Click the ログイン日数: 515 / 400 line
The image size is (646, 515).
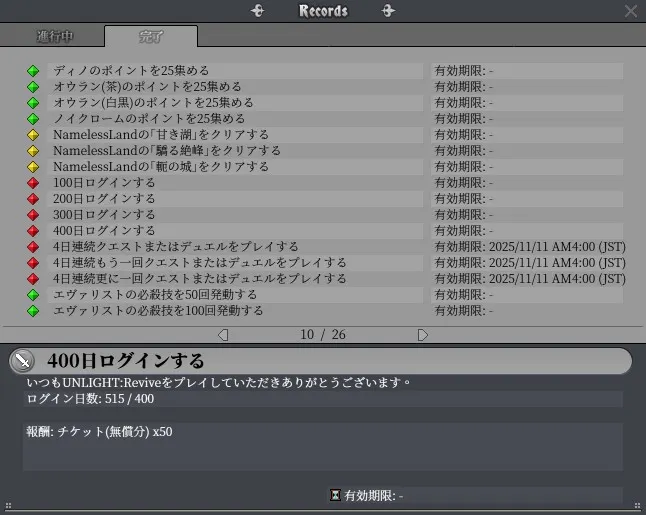pyautogui.click(x=90, y=399)
